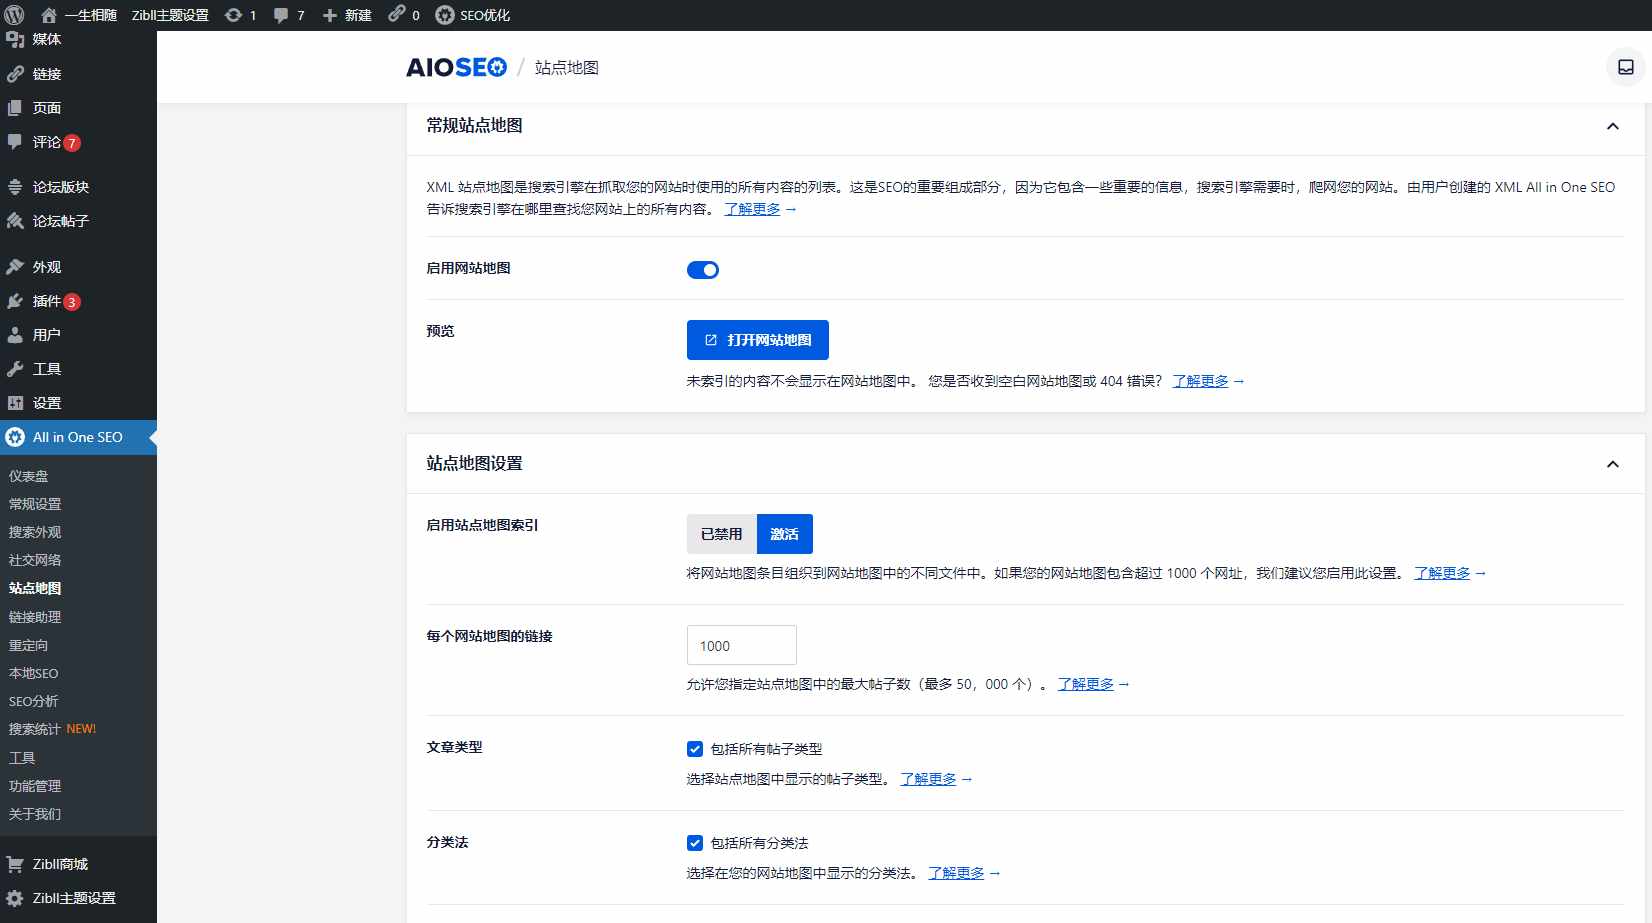Uncheck 包括所有帖子类型
1652x923 pixels.
tap(695, 748)
